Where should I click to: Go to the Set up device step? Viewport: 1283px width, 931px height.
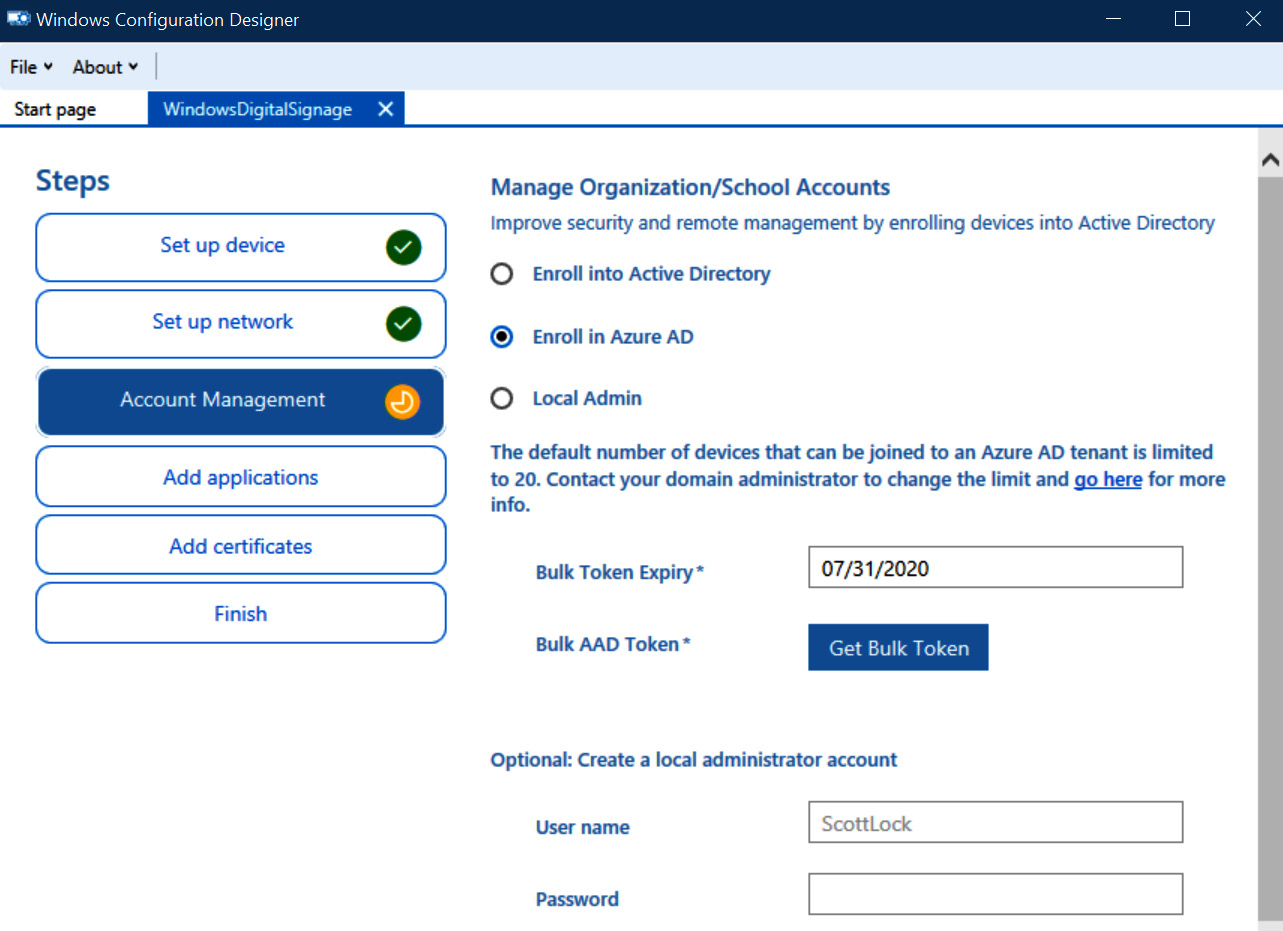coord(241,247)
